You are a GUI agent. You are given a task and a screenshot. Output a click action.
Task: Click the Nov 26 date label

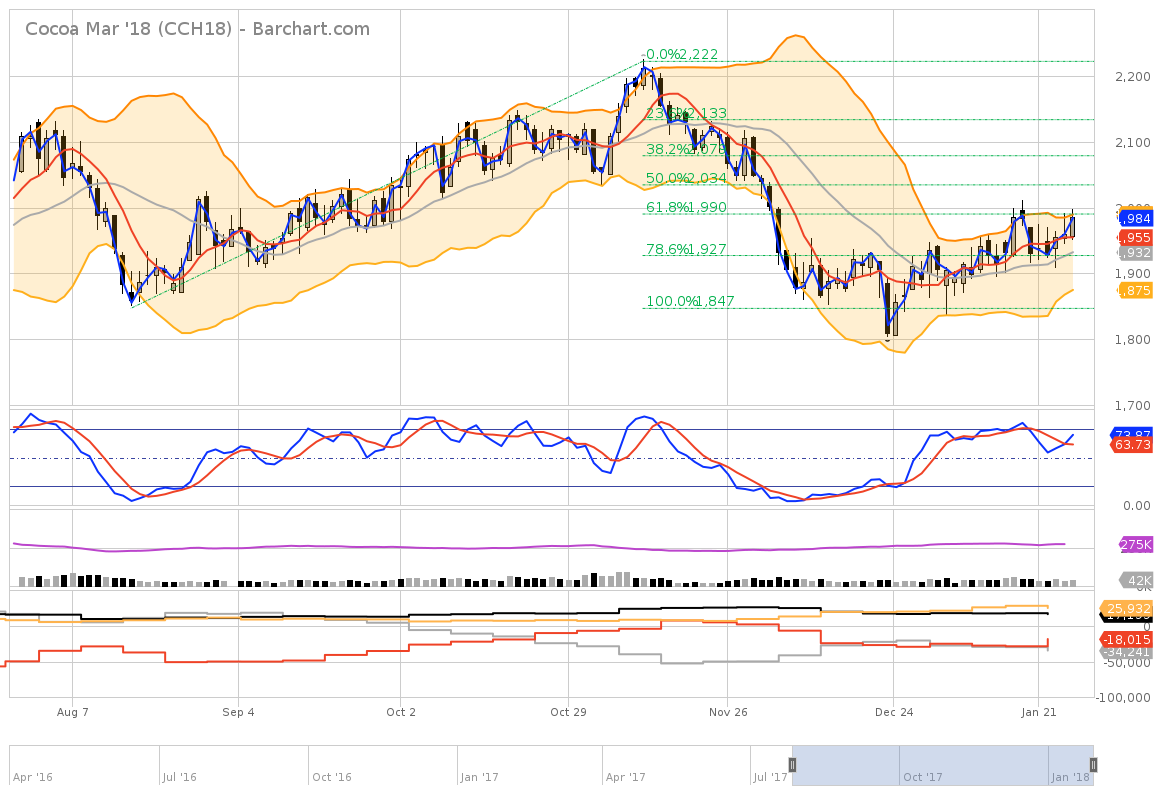click(728, 712)
